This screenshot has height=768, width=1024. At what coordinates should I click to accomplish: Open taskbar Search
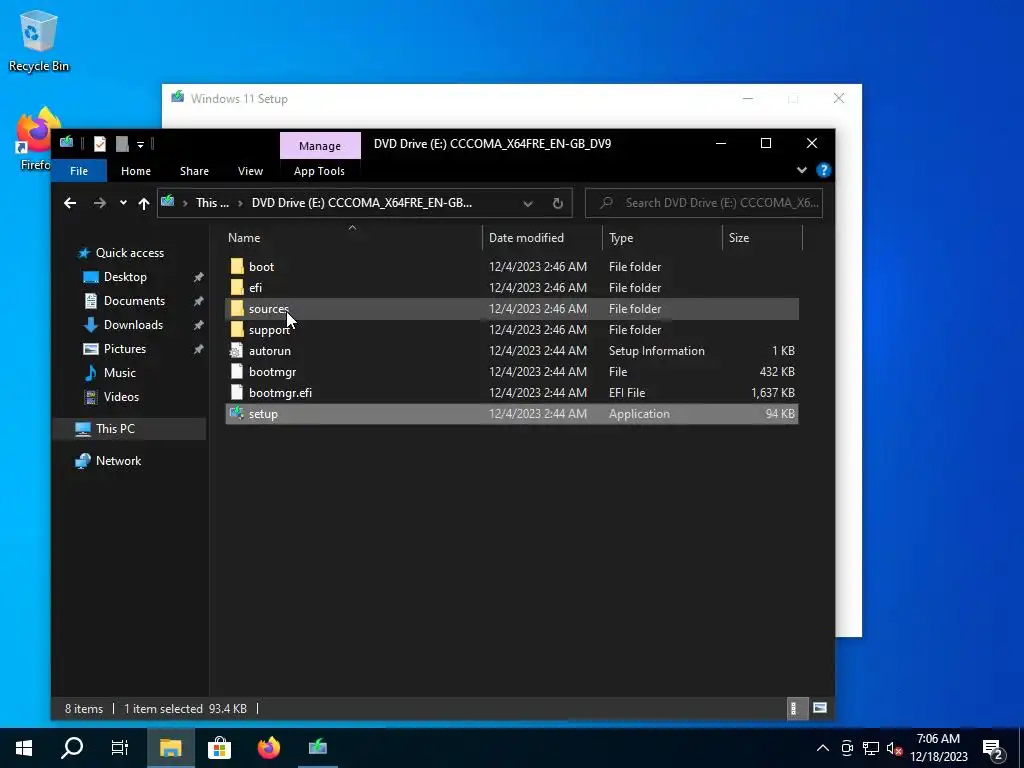(x=72, y=748)
